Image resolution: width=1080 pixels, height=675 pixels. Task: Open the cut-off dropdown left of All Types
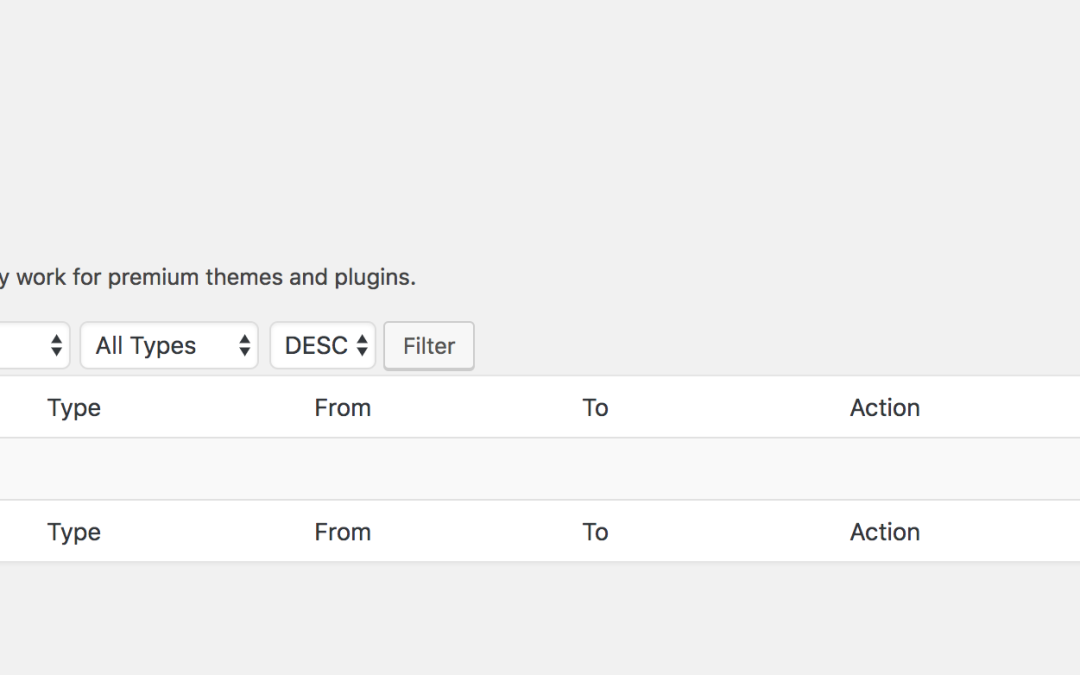pos(34,345)
